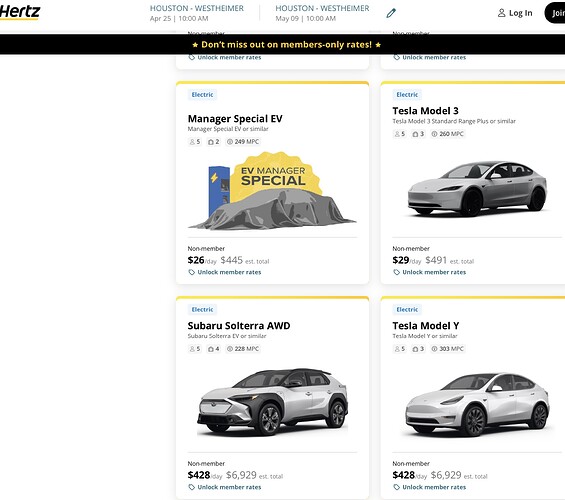Click the luggage icon on Tesla Model 3 card

pos(415,134)
